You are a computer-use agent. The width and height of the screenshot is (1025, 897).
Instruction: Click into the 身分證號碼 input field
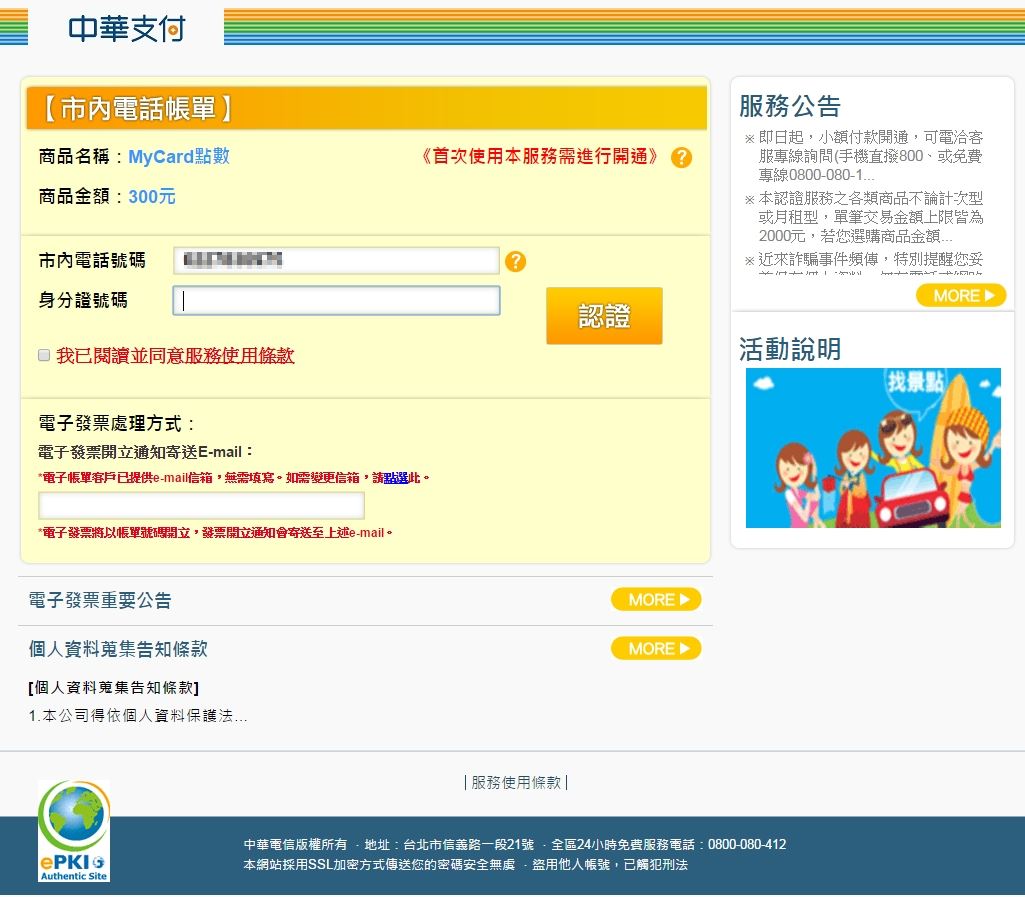(336, 301)
